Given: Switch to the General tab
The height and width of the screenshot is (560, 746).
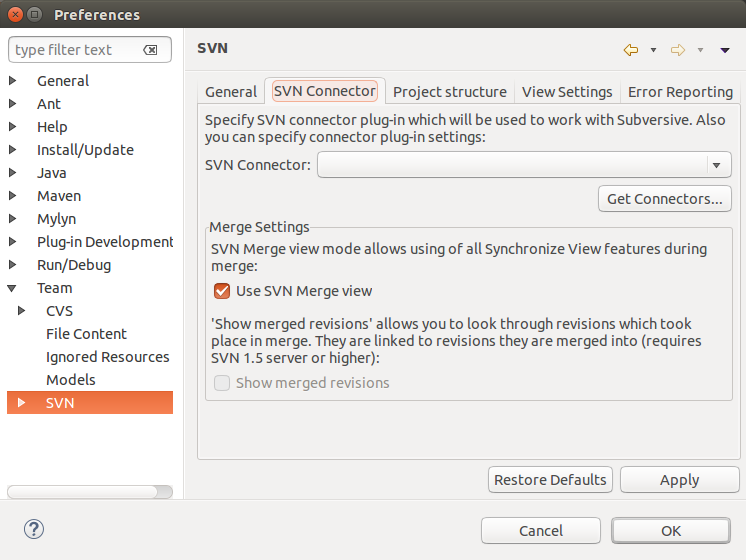Looking at the screenshot, I should tap(231, 91).
